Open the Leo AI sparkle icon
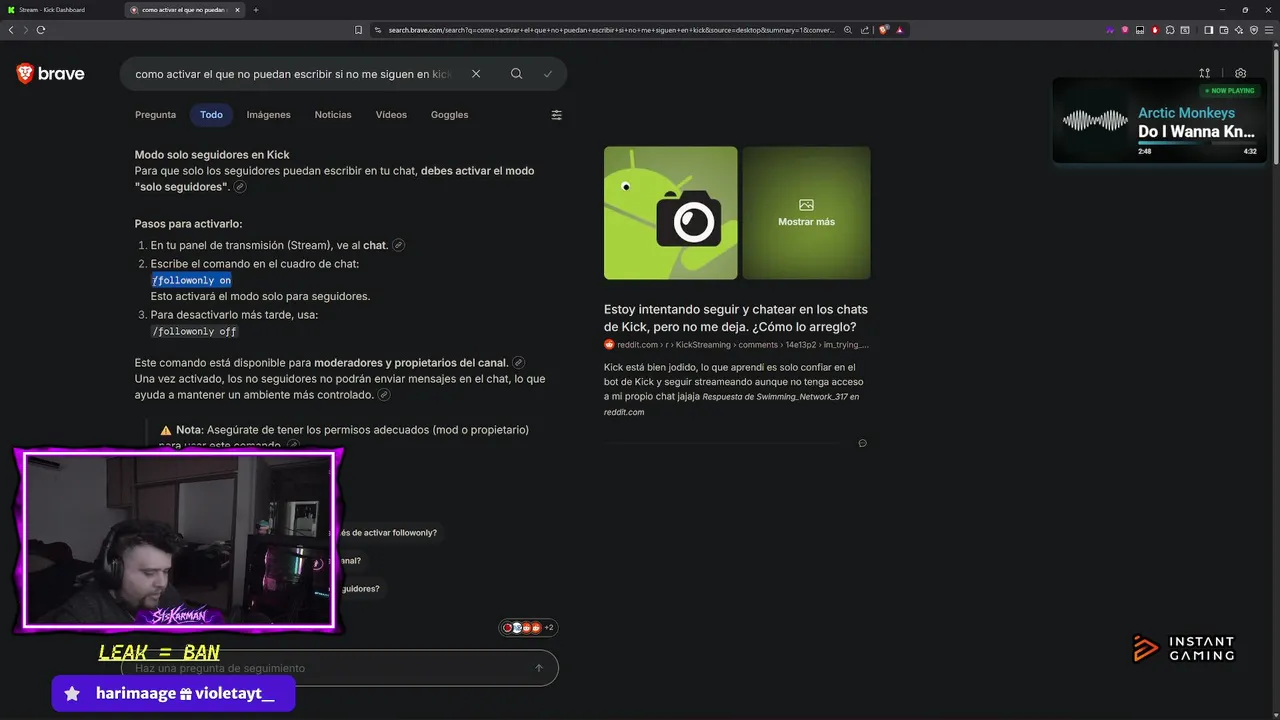 1238,30
